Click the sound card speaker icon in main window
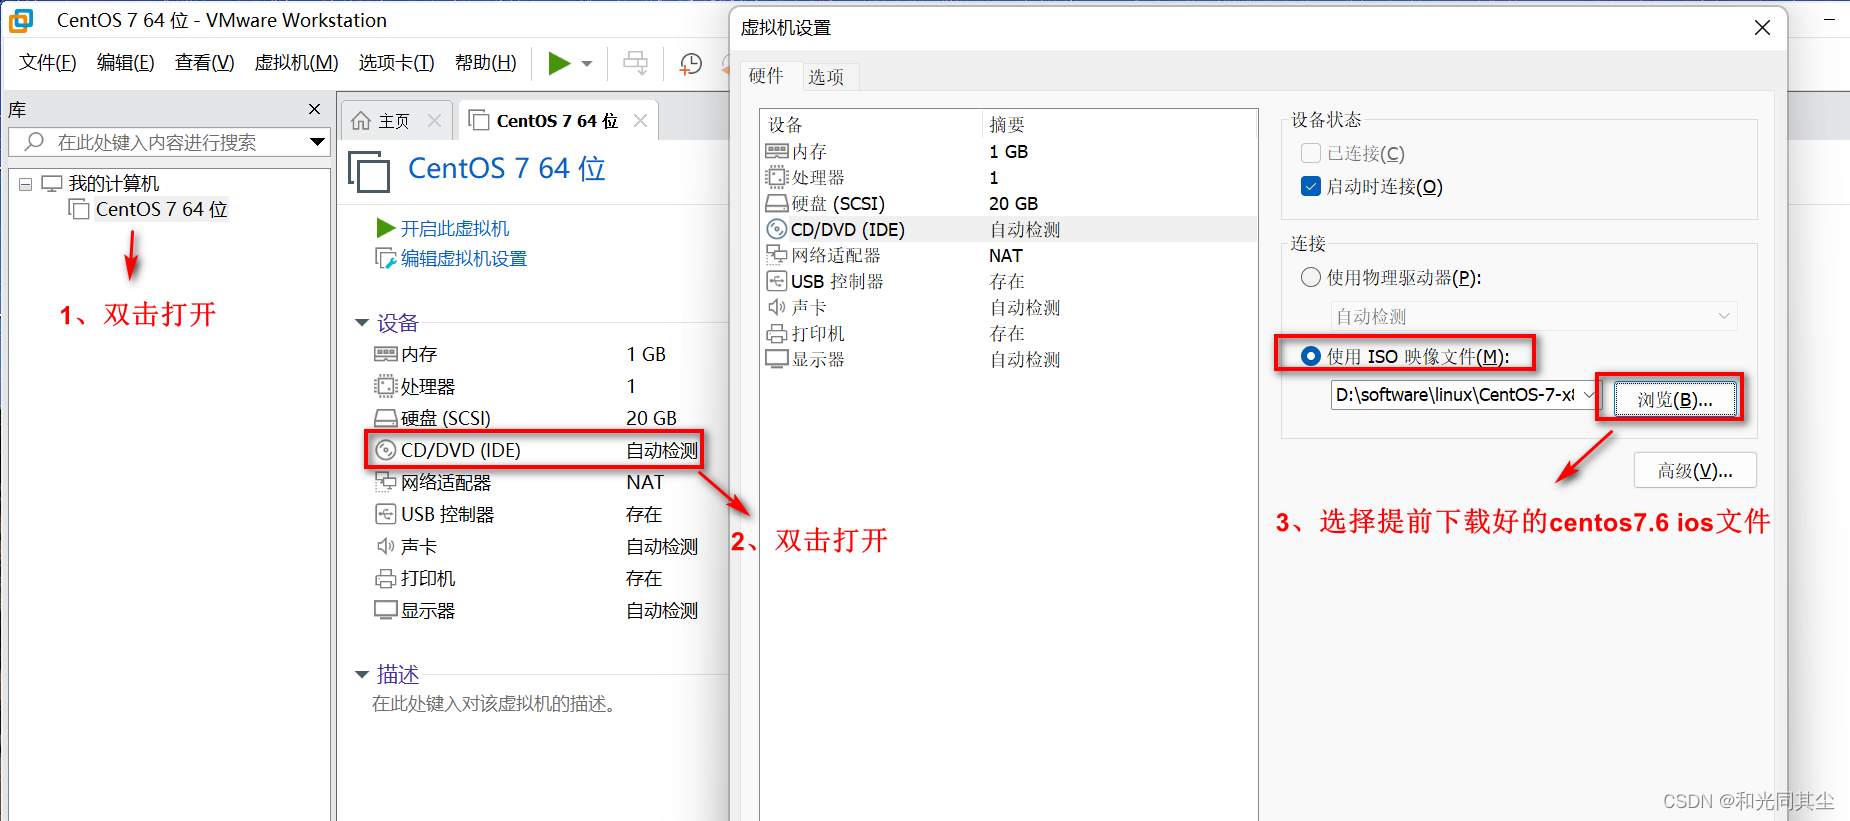The image size is (1850, 821). 386,546
